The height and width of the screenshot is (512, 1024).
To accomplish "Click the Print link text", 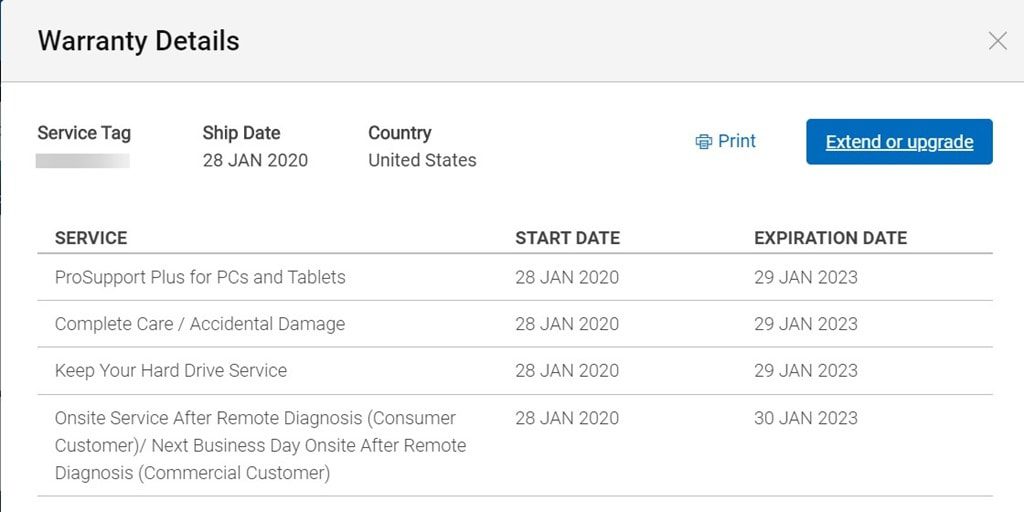I will (x=737, y=141).
